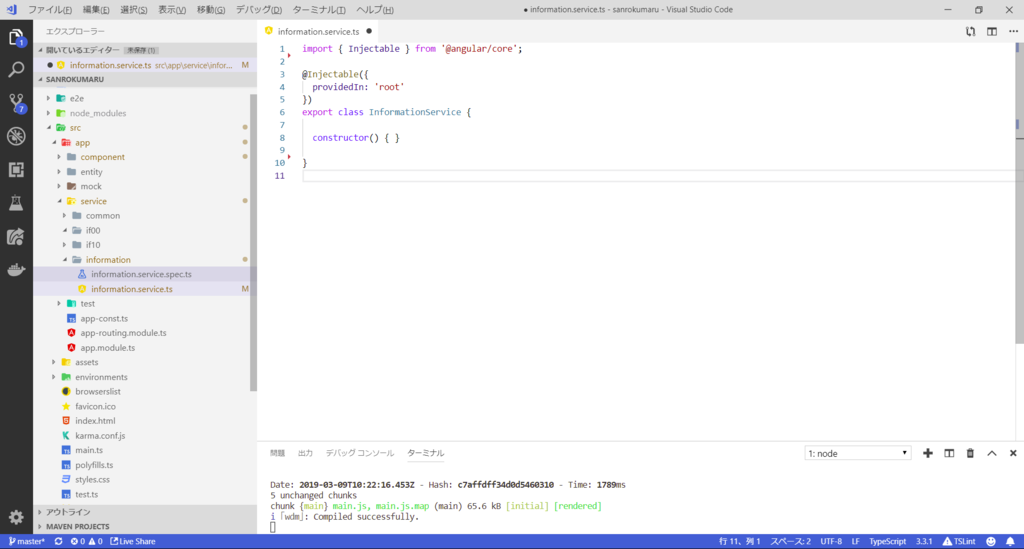Open the 表示 menu
The image size is (1024, 549).
172,10
